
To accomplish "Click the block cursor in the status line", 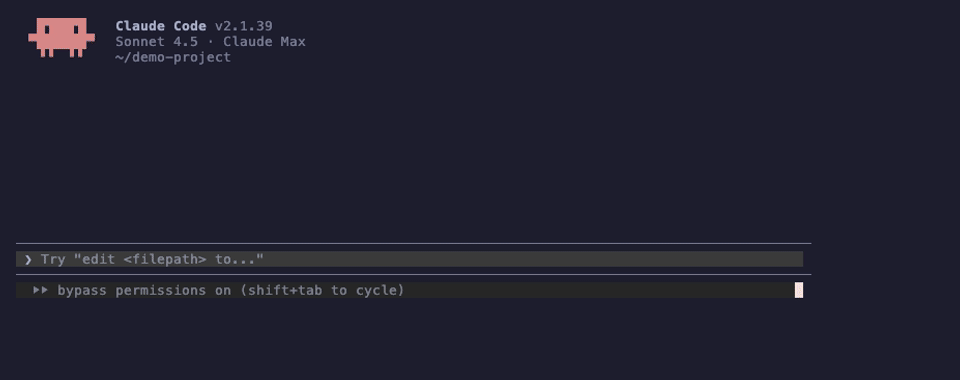I will tap(799, 290).
